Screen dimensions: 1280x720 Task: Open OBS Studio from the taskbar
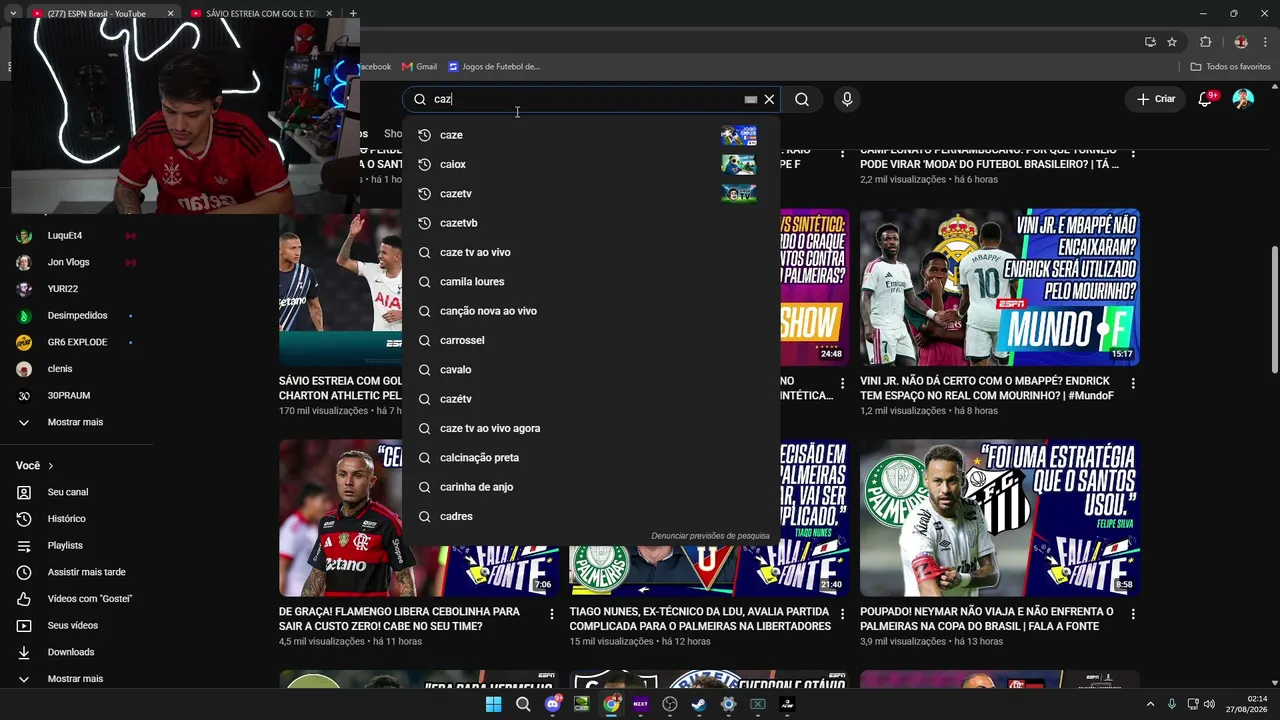pyautogui.click(x=670, y=704)
